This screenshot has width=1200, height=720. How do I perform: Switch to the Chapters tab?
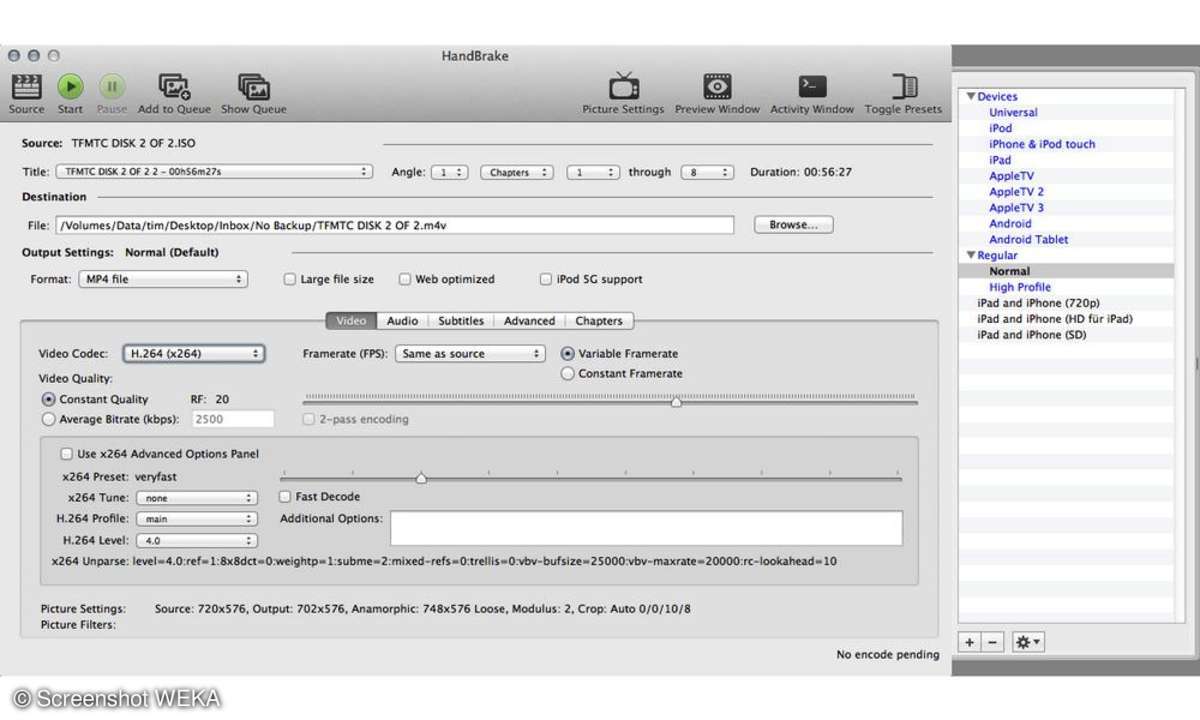pyautogui.click(x=599, y=321)
